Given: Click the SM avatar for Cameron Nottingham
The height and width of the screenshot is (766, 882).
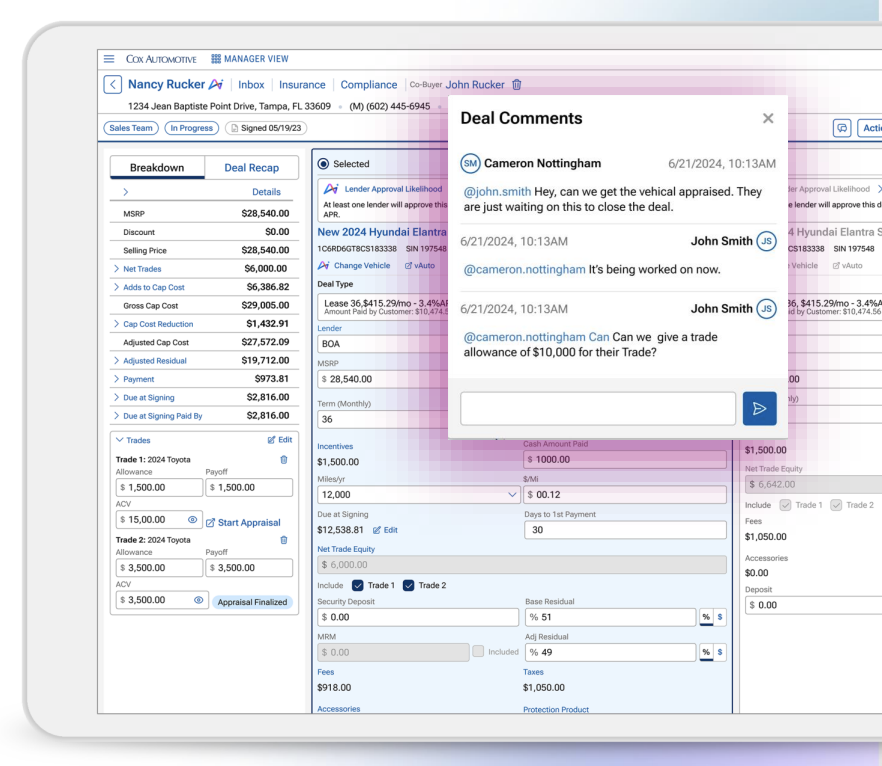Looking at the screenshot, I should click(470, 164).
